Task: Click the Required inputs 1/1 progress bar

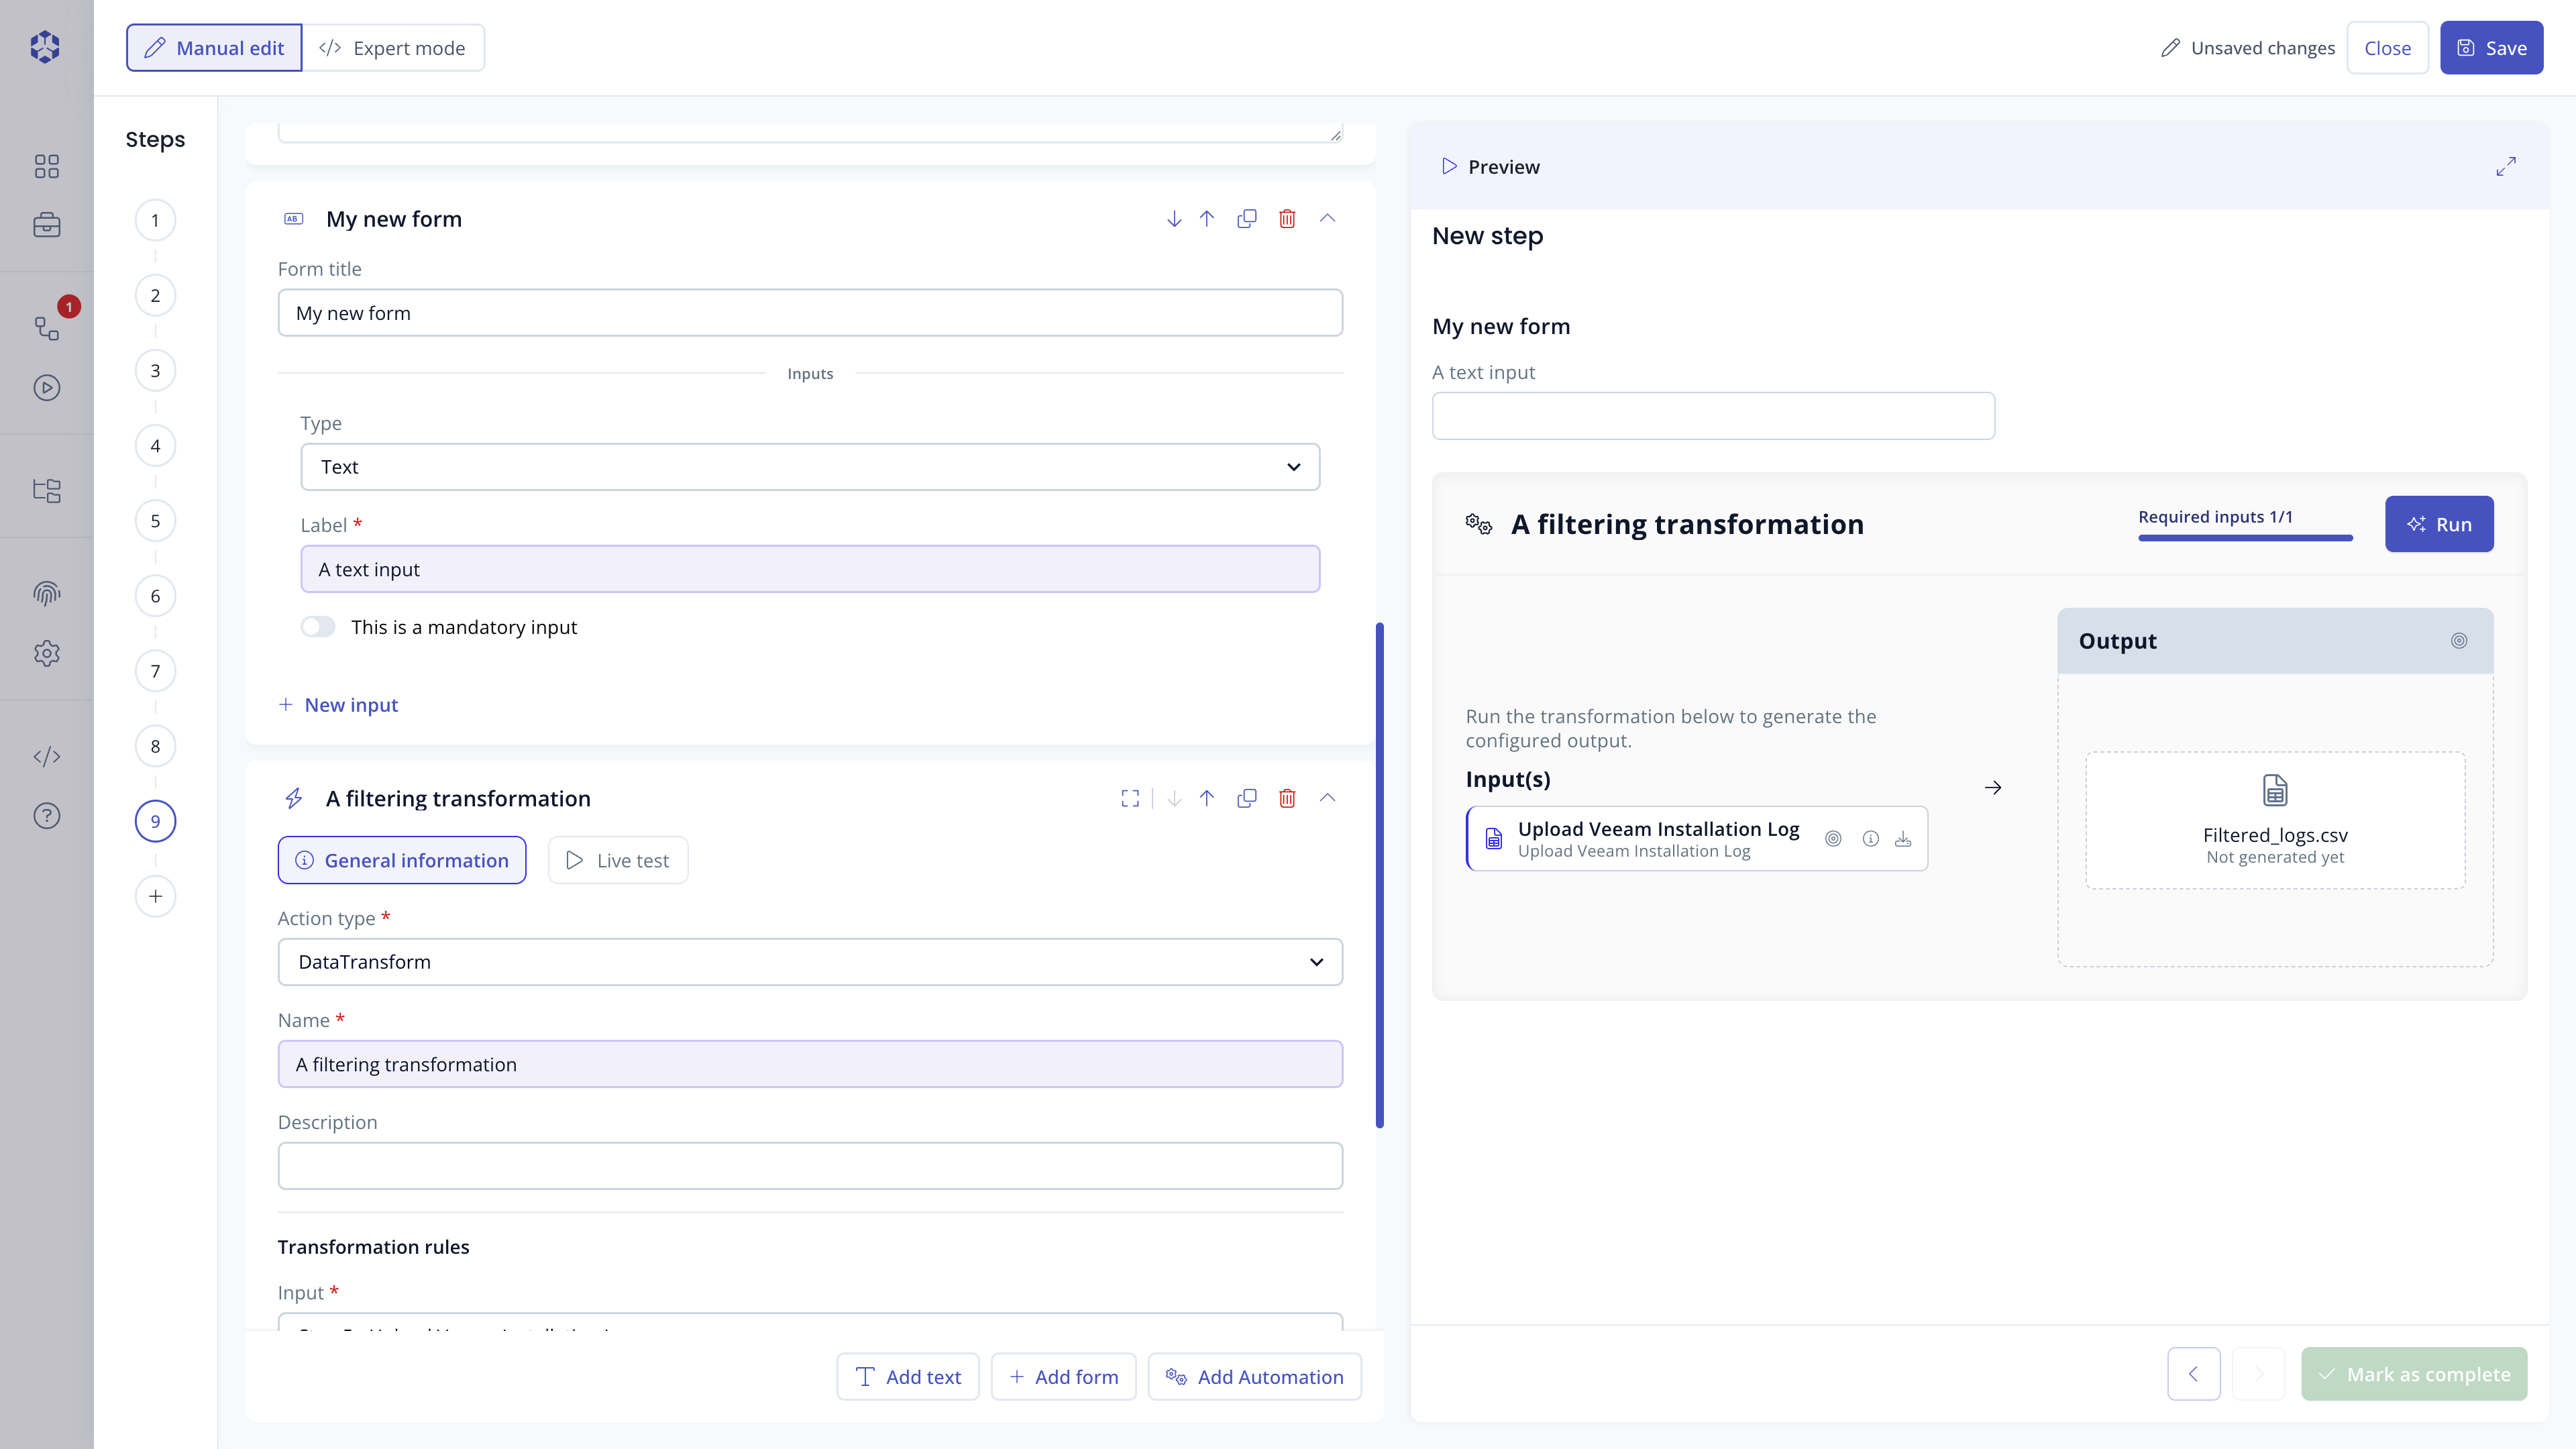Action: (2245, 538)
